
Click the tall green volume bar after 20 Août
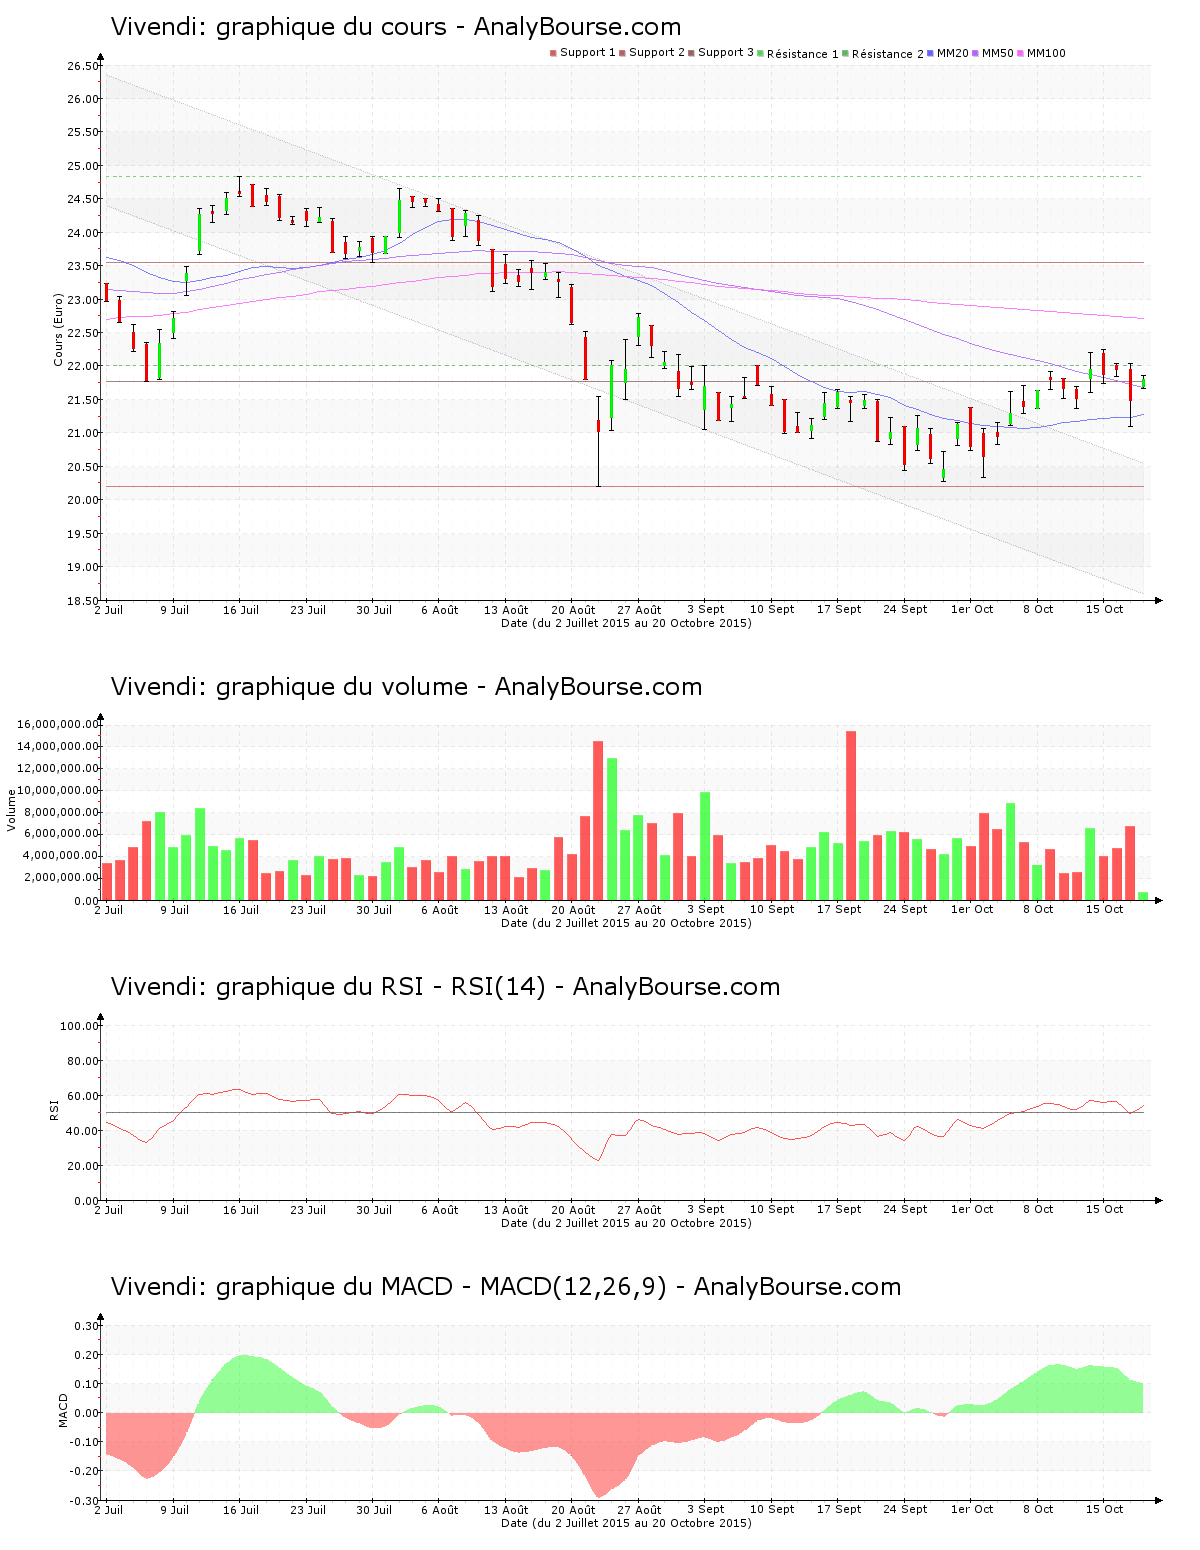pyautogui.click(x=612, y=829)
